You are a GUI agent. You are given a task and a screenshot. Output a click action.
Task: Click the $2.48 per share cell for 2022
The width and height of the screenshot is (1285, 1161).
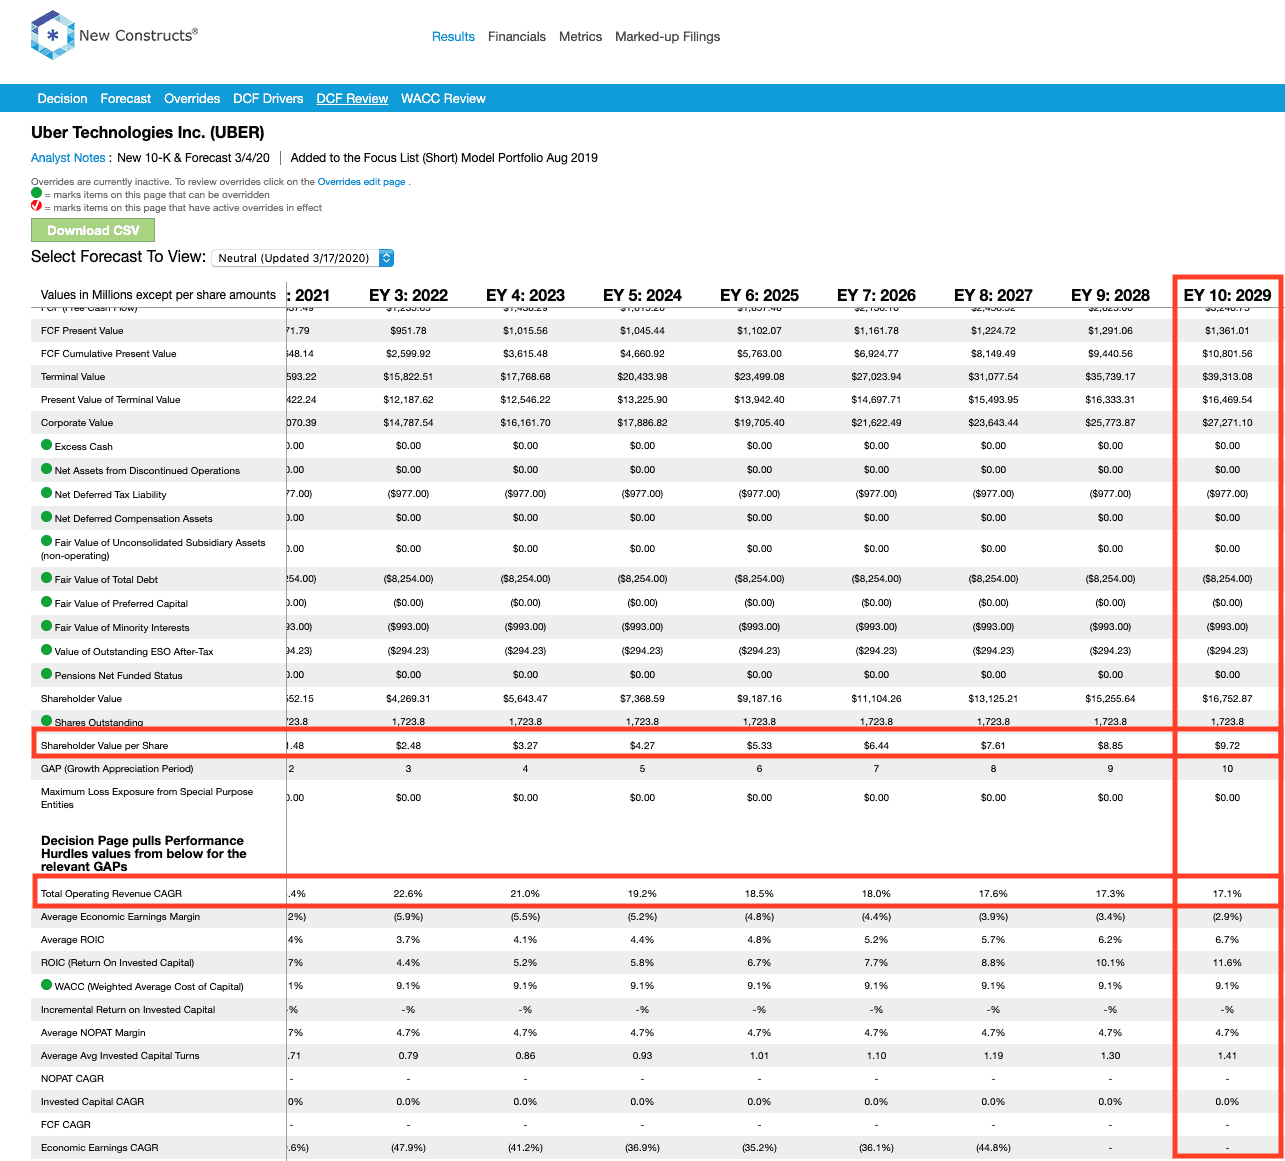(408, 745)
